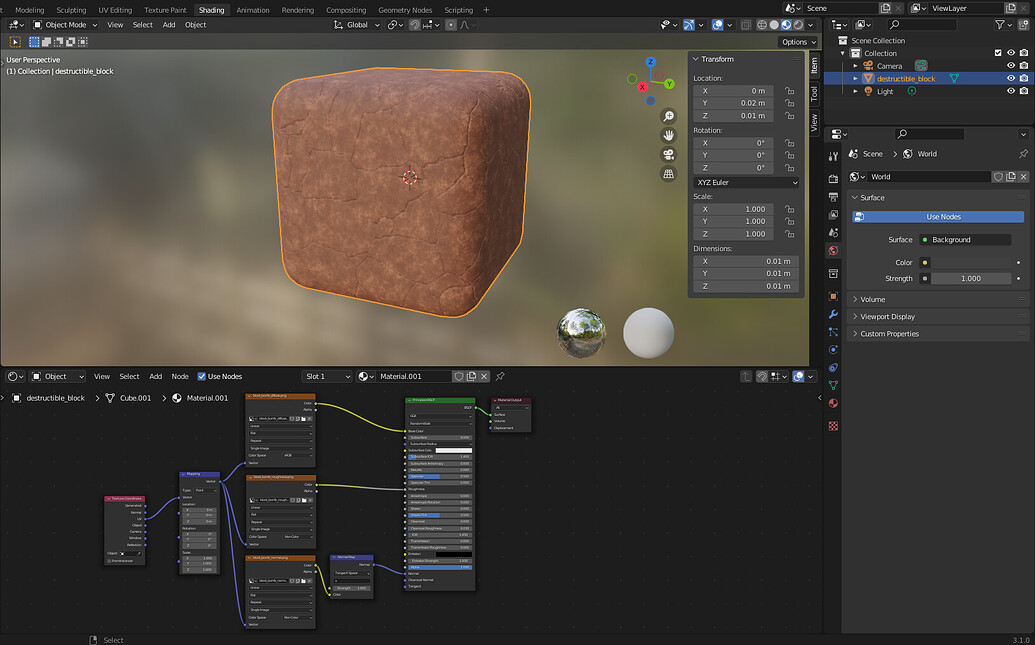The height and width of the screenshot is (645, 1035).
Task: Open the Slot 1 dropdown
Action: pyautogui.click(x=327, y=376)
